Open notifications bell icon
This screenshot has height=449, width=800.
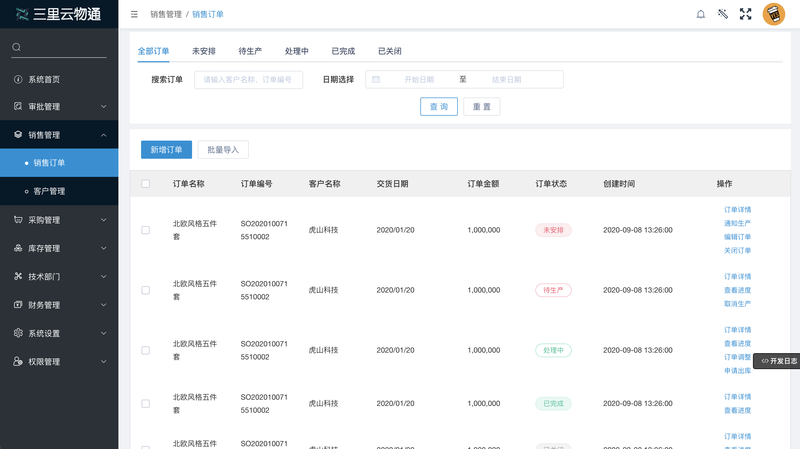click(x=701, y=14)
